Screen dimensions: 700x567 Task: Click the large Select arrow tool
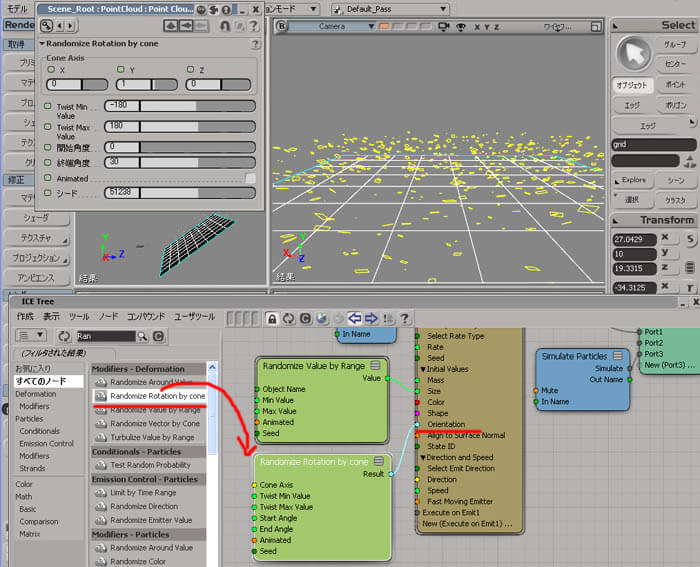(x=632, y=53)
